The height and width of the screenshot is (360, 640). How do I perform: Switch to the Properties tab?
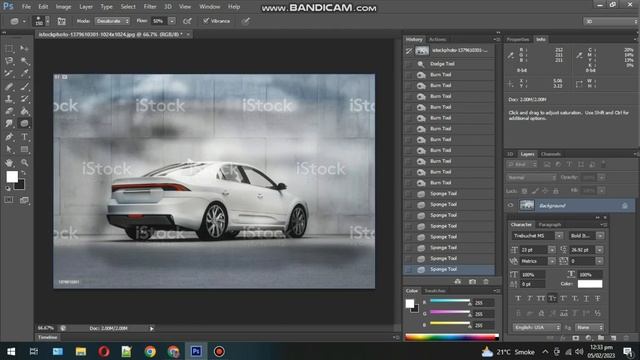pos(518,40)
